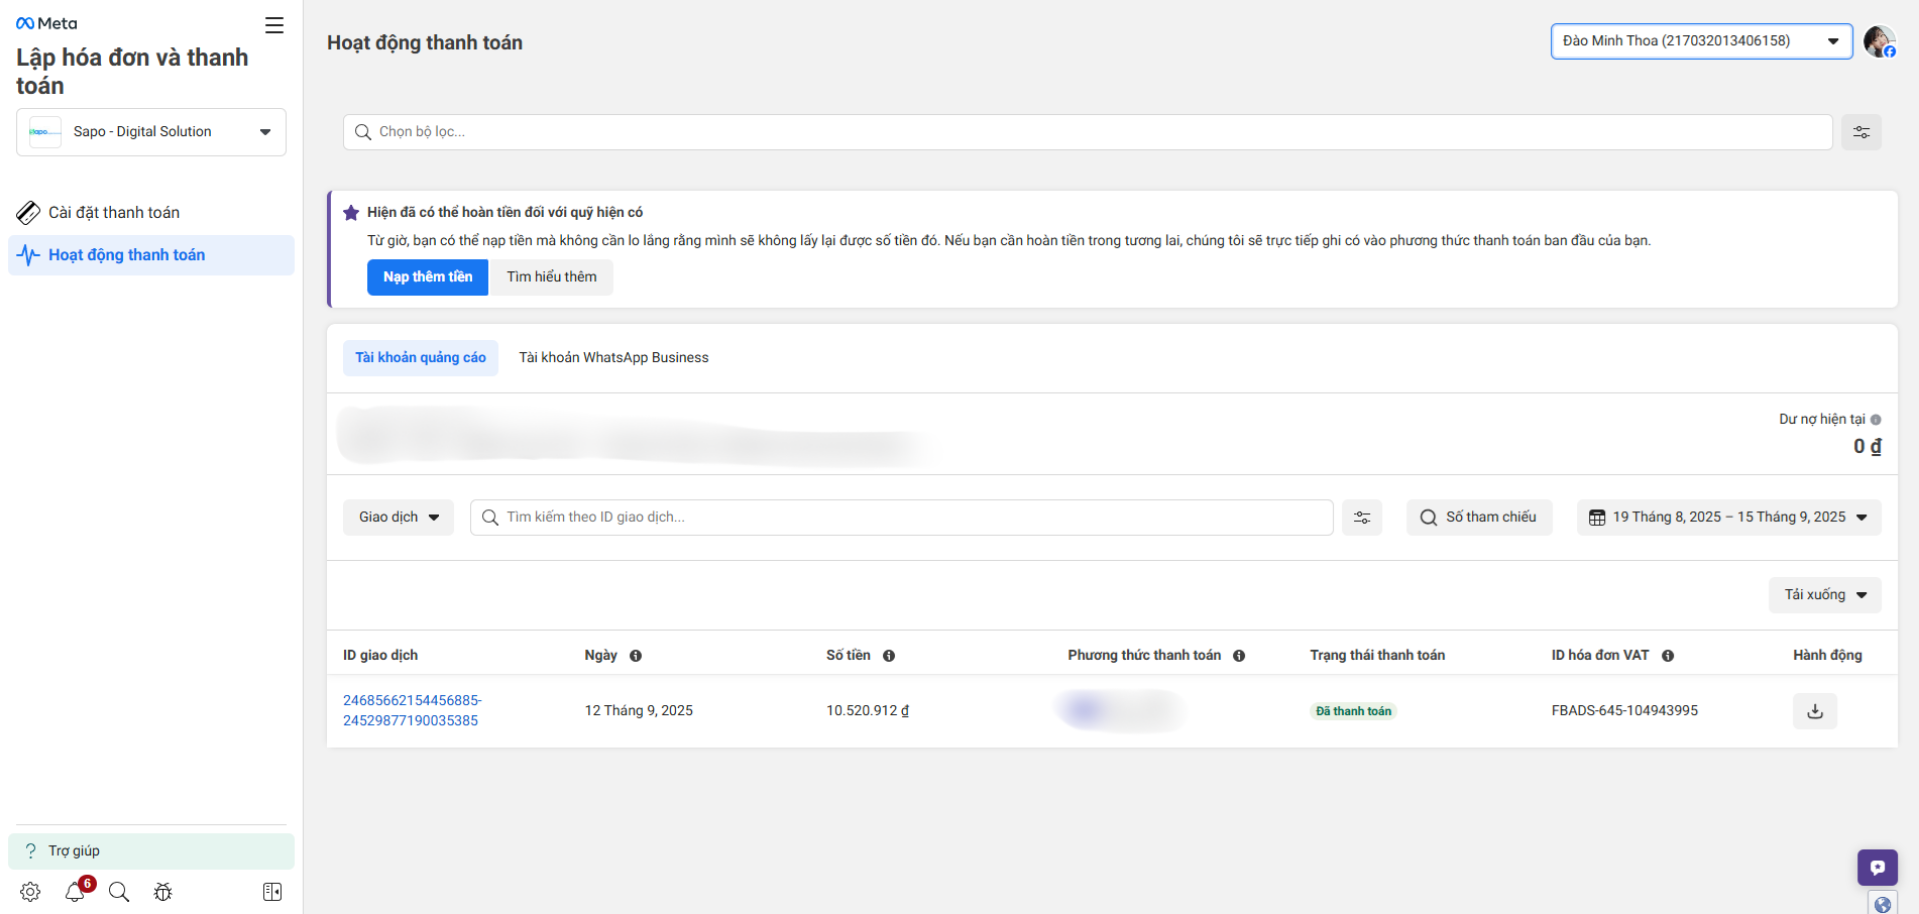Open the Đào Minh Thoa account dropdown
The width and height of the screenshot is (1919, 914).
coord(1701,41)
